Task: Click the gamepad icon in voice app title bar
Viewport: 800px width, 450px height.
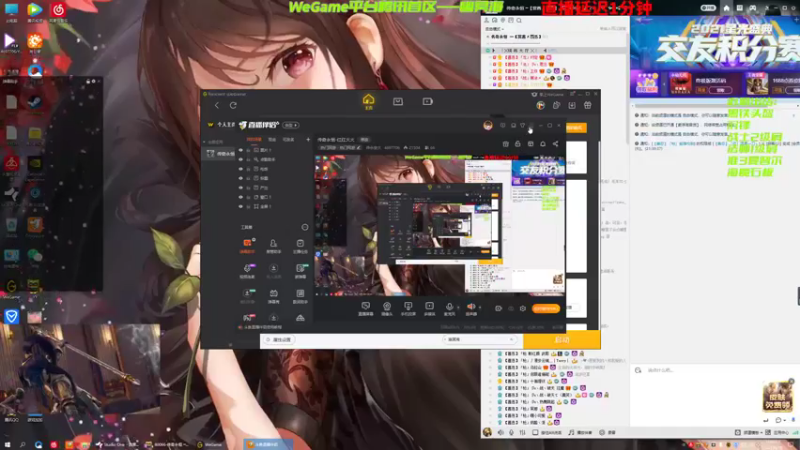Action: tap(753, 8)
